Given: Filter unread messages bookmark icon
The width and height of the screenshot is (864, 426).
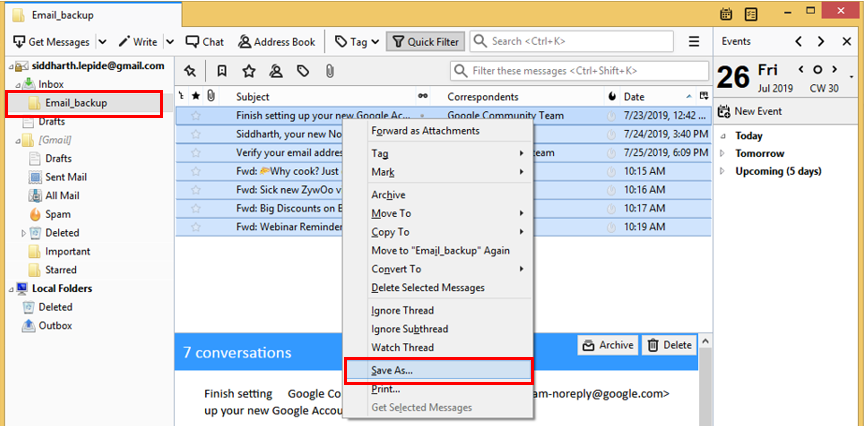Looking at the screenshot, I should click(222, 71).
